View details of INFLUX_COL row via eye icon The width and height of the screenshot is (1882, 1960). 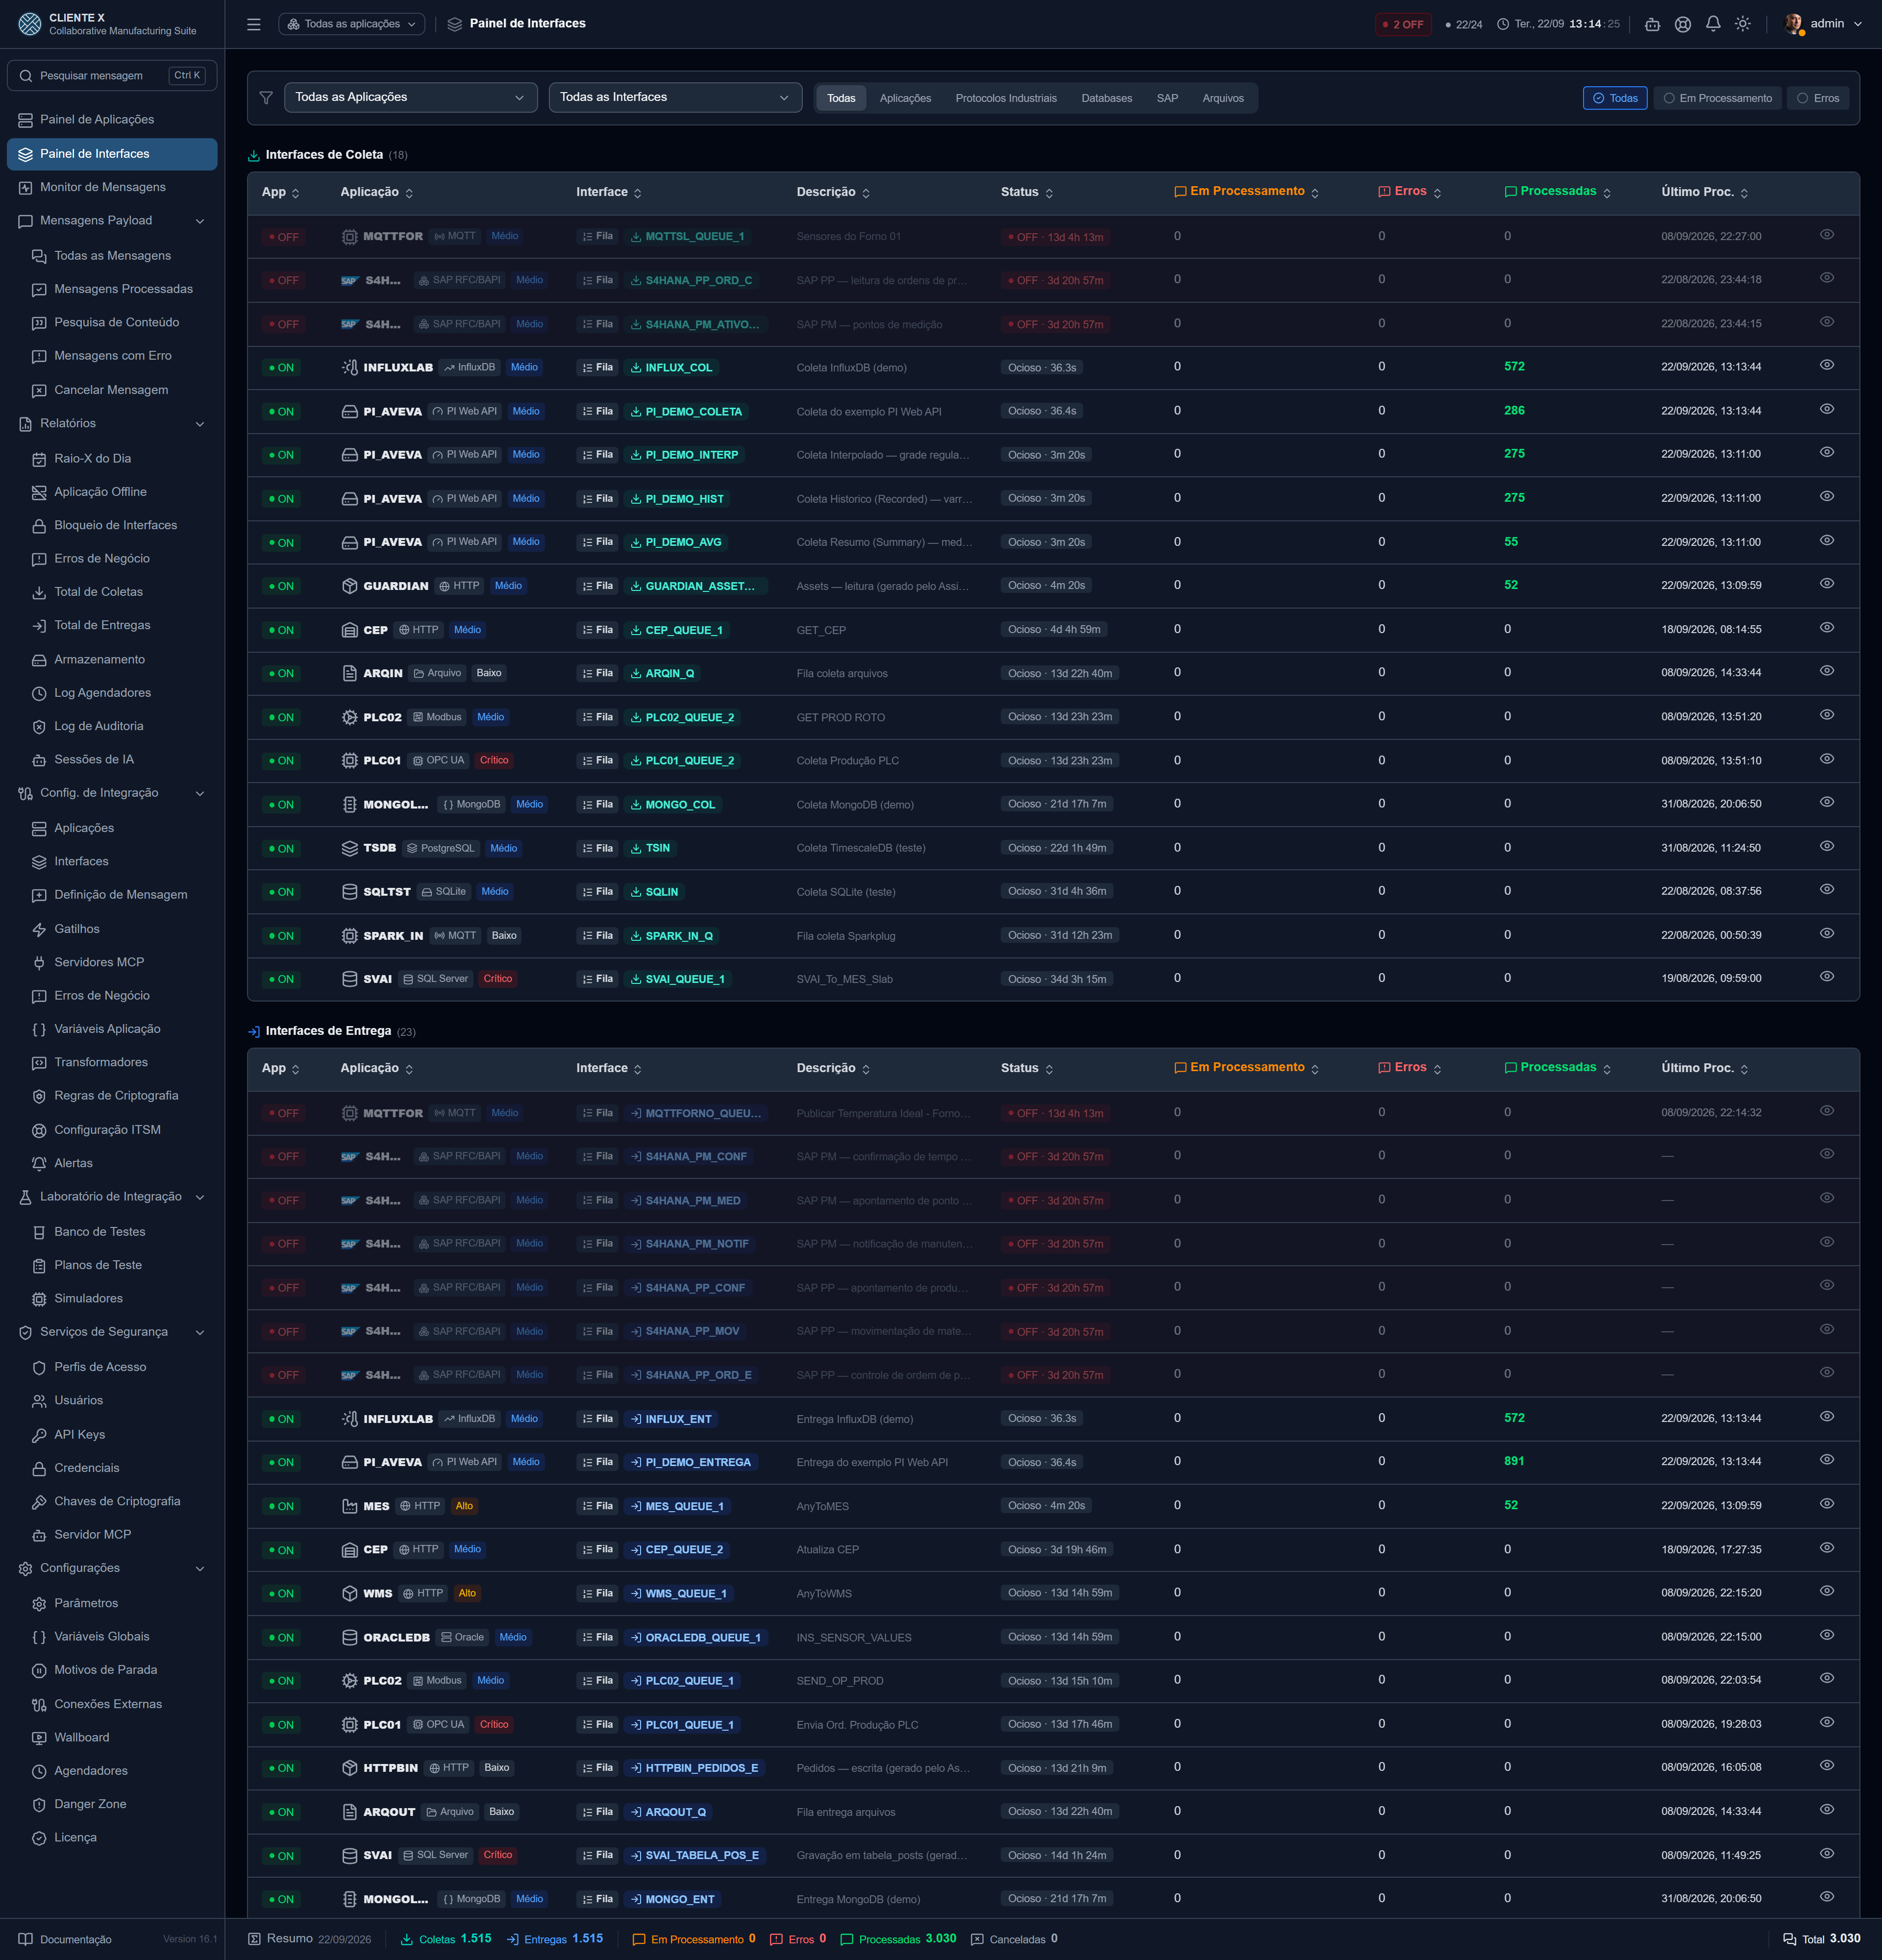point(1826,366)
